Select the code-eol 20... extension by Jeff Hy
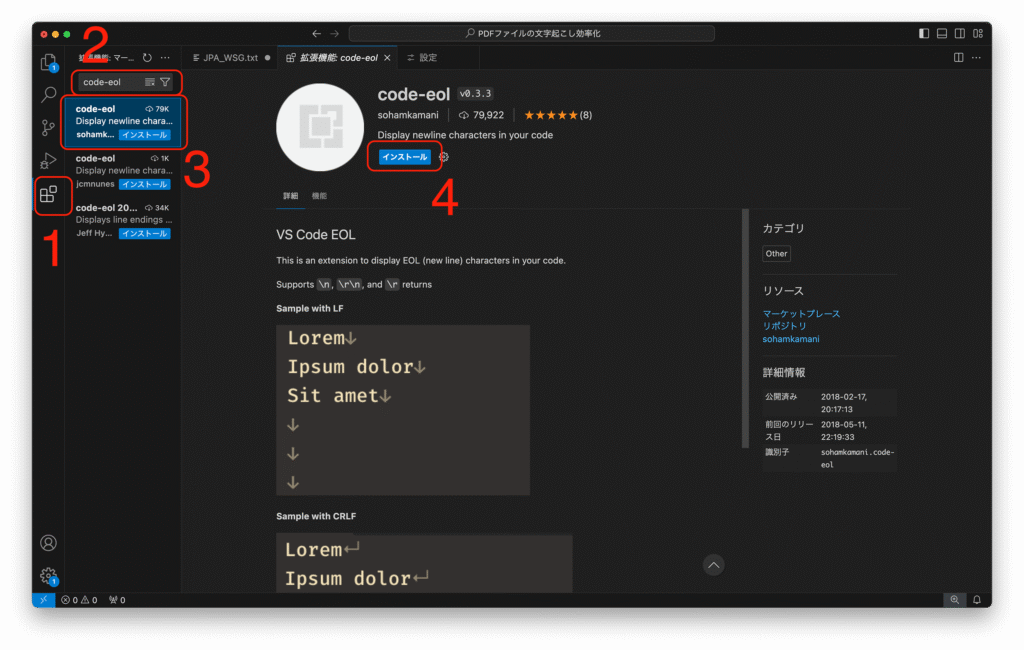This screenshot has width=1024, height=650. pos(123,221)
